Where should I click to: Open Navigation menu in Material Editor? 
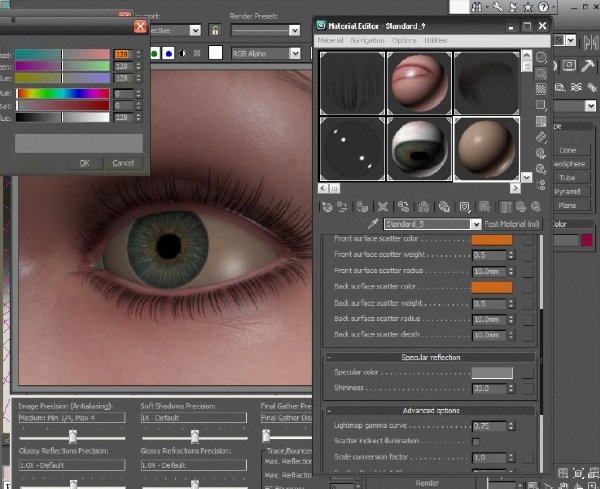point(367,40)
